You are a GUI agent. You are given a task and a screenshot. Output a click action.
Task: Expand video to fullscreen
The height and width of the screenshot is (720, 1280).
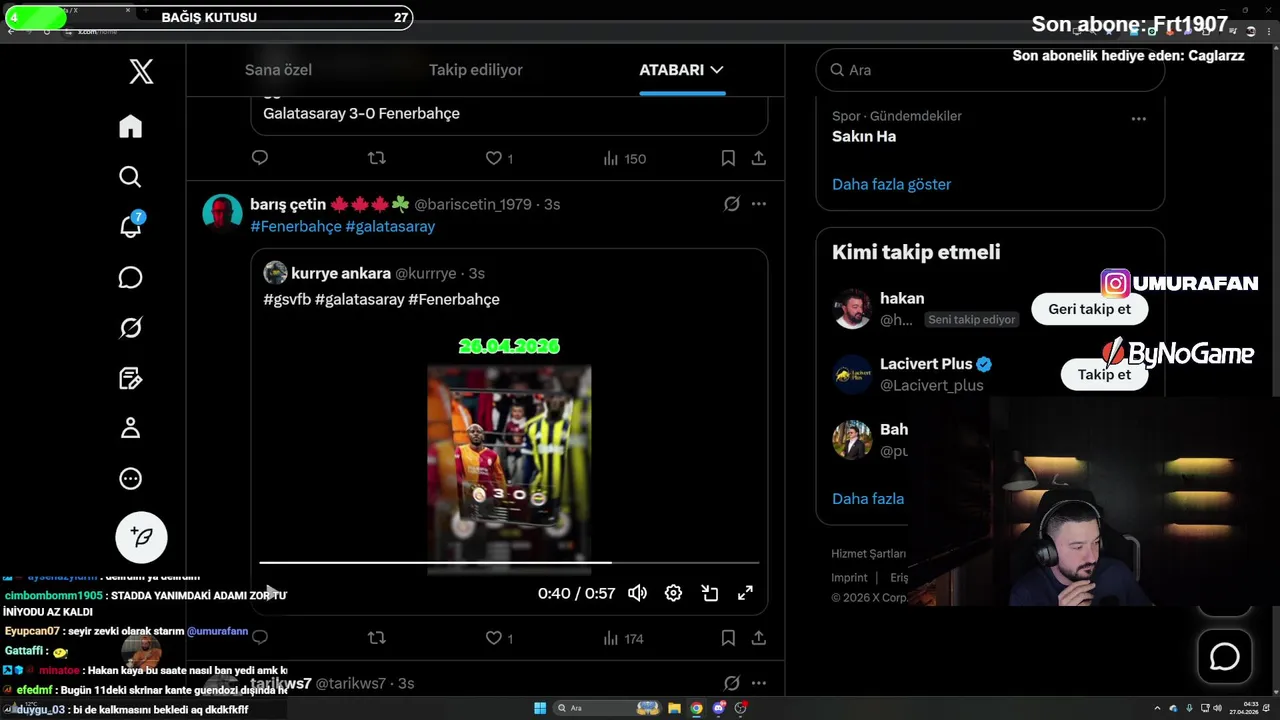click(x=746, y=593)
